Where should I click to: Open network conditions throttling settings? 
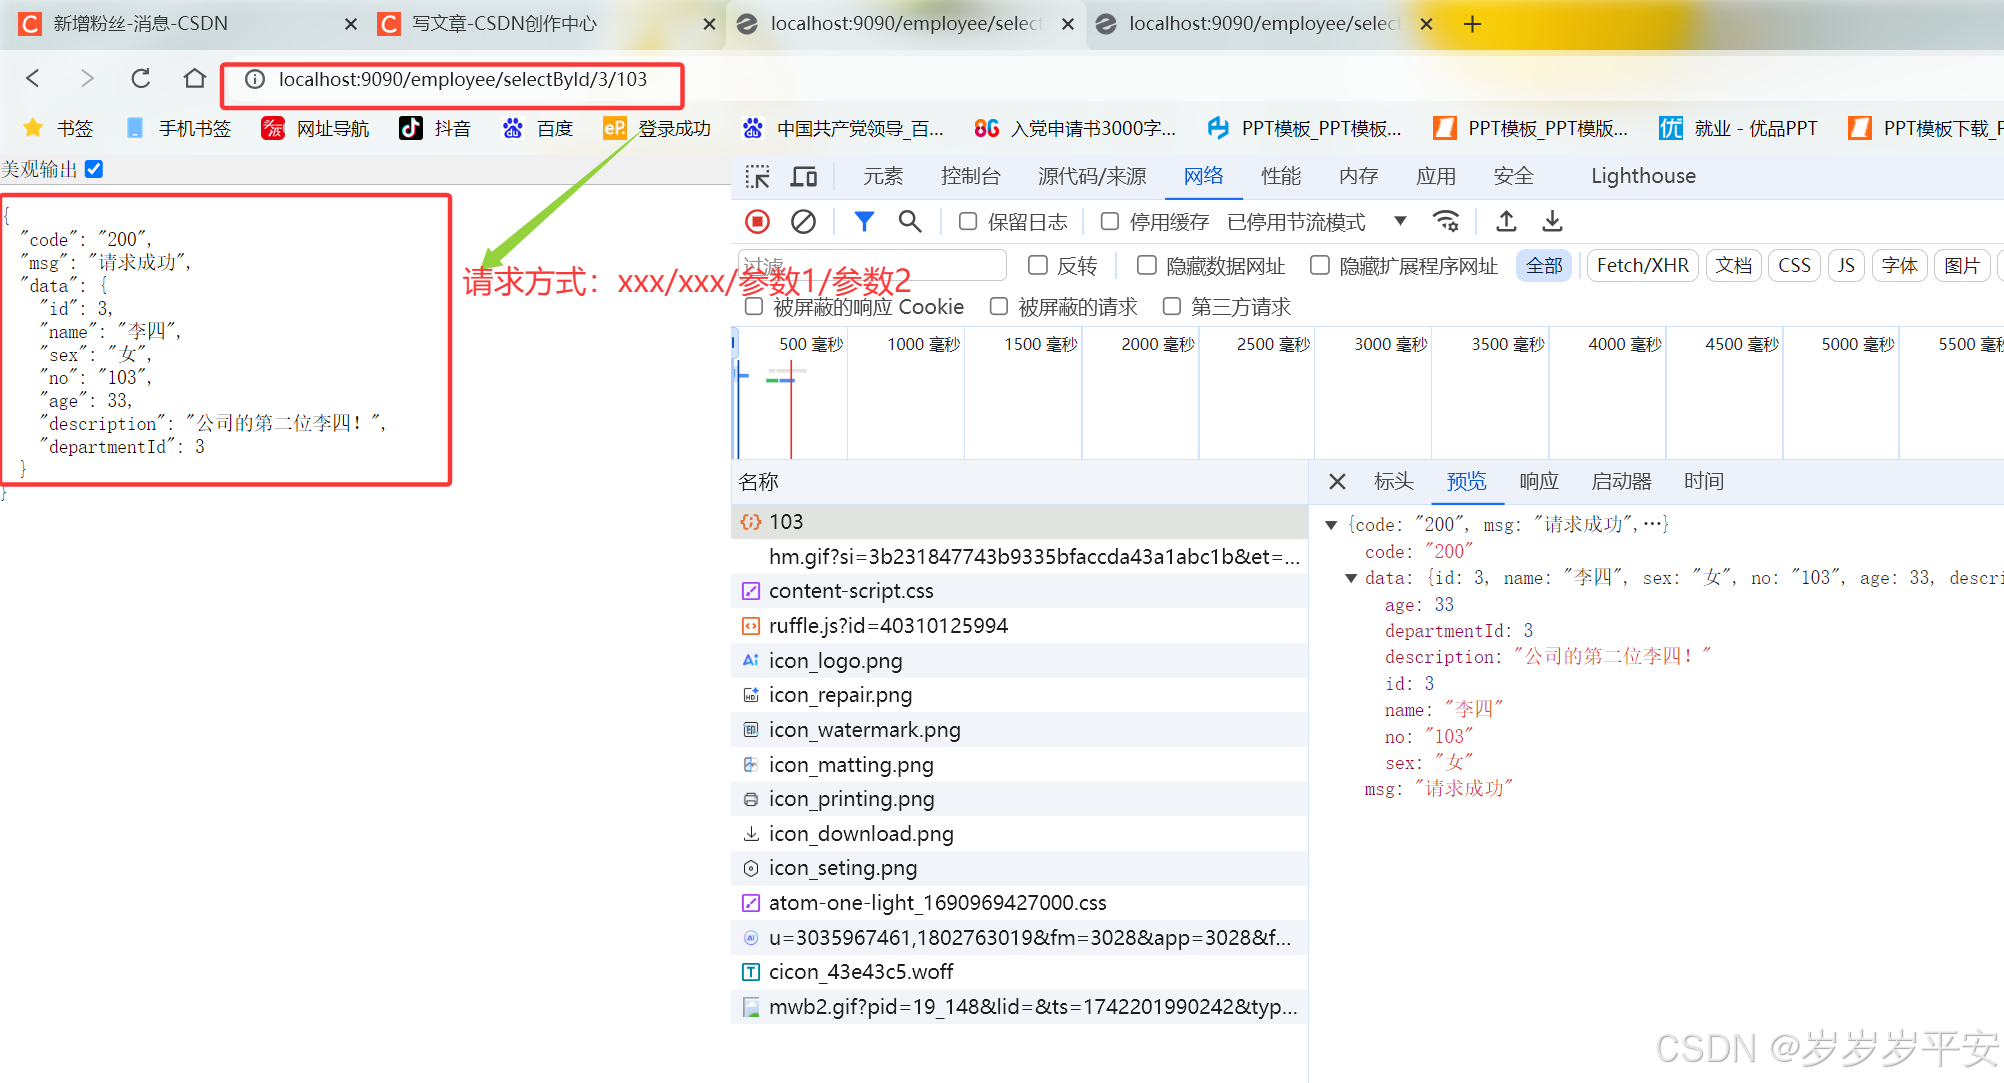pos(1446,221)
